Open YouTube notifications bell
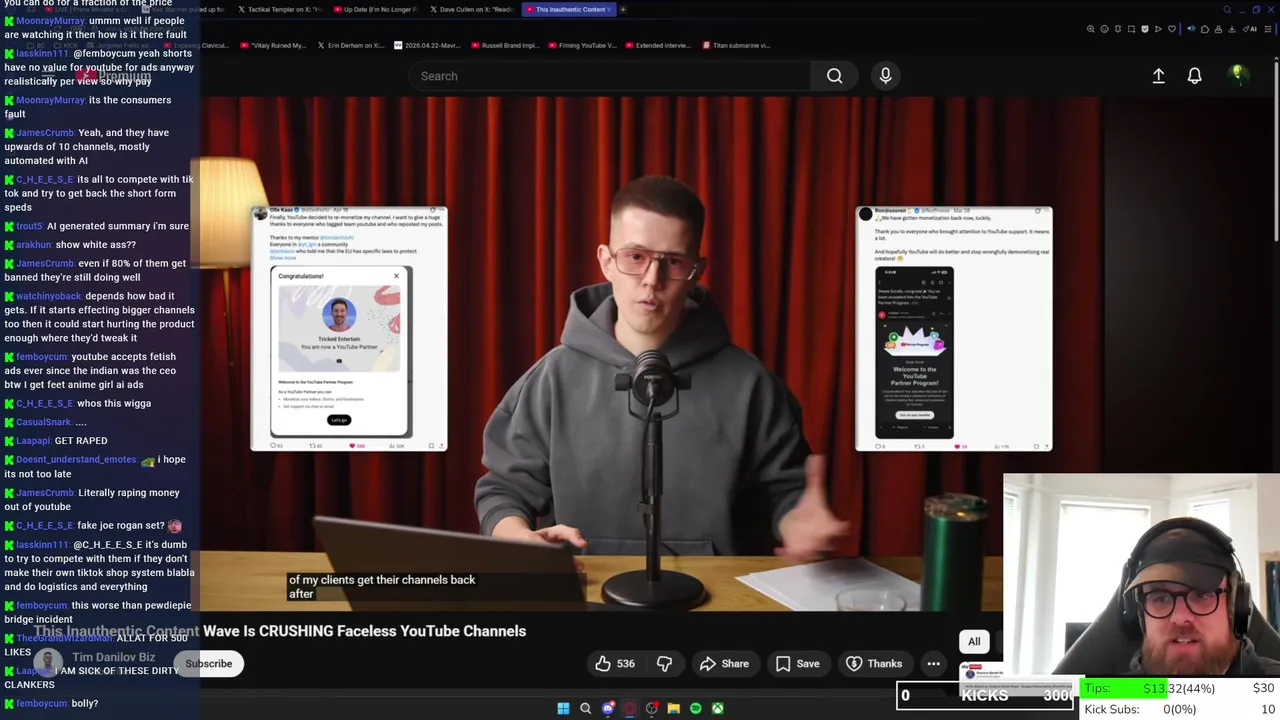 pyautogui.click(x=1194, y=76)
